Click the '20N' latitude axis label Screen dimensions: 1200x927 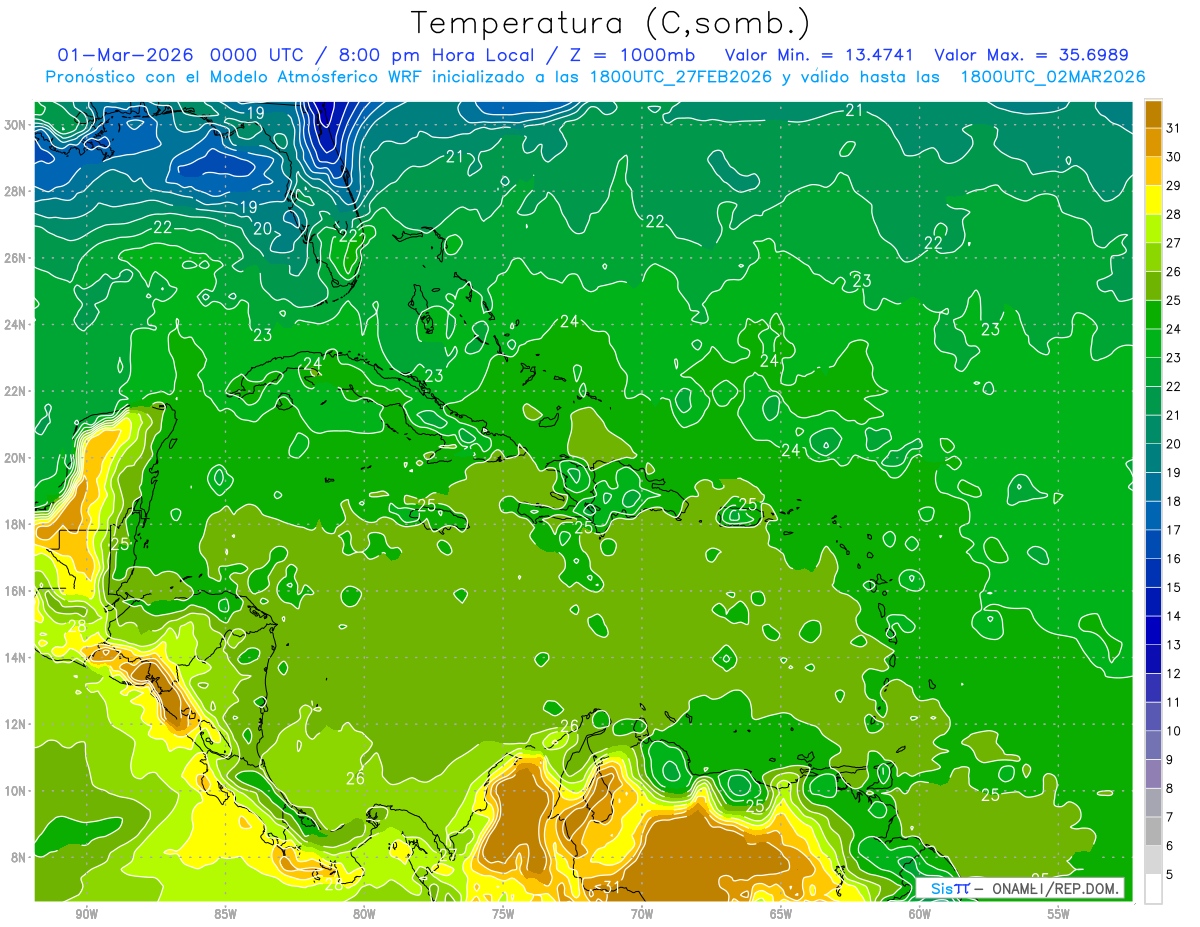15,458
